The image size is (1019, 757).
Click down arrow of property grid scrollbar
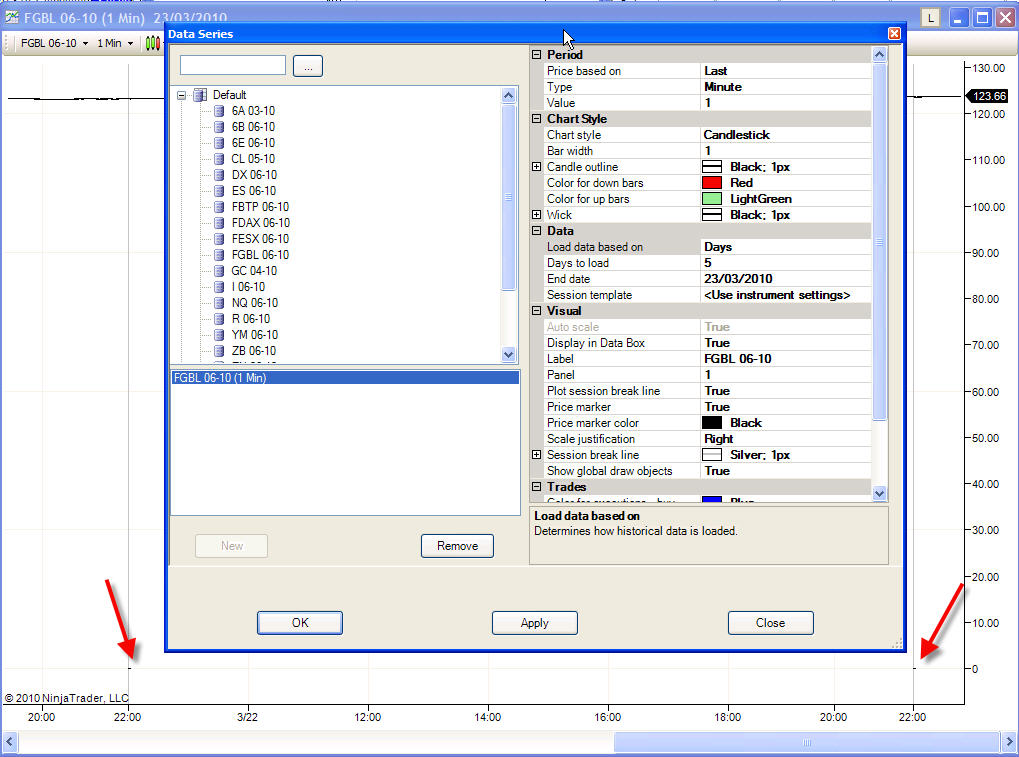[x=879, y=493]
